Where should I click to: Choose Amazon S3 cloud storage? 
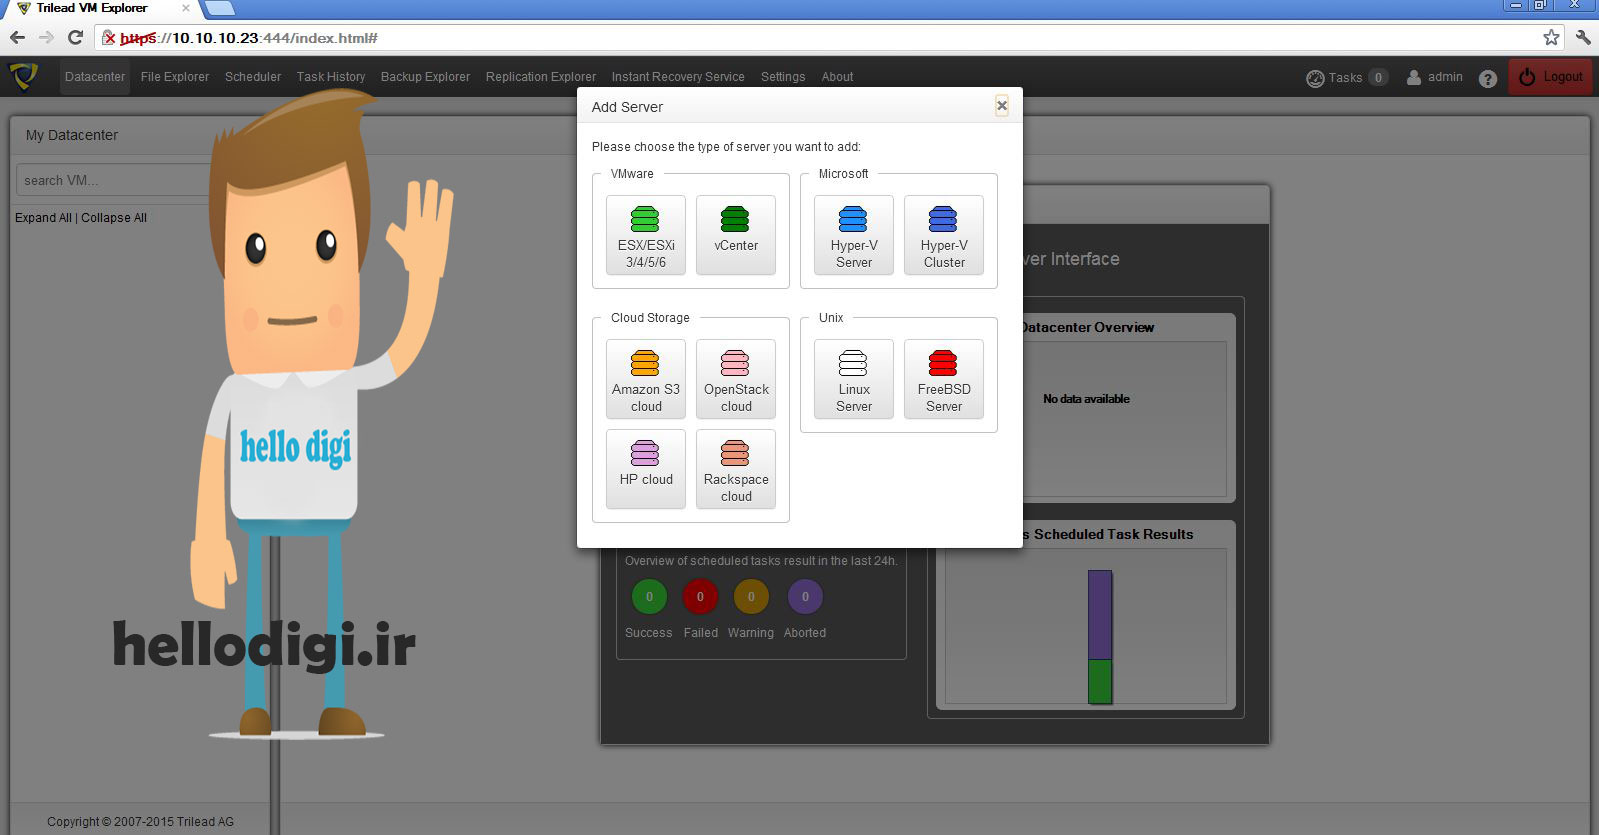coord(646,379)
